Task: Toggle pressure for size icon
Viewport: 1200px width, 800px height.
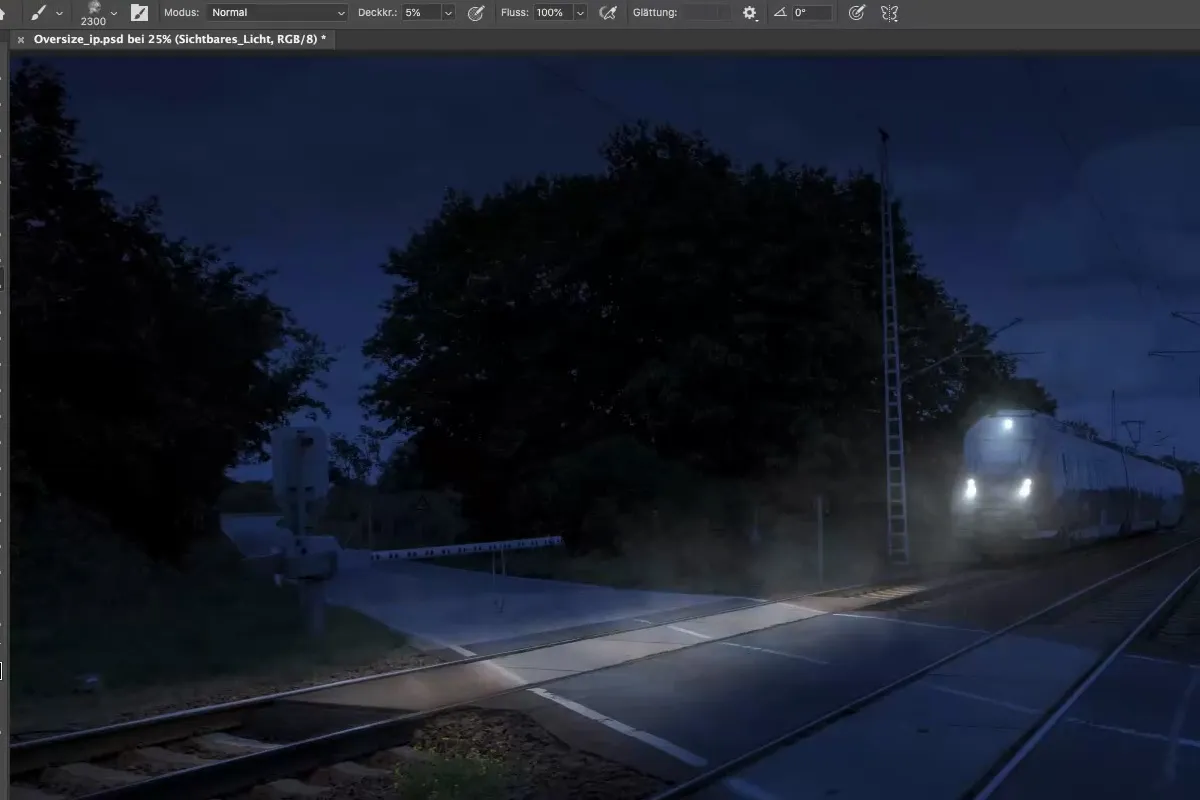Action: (x=856, y=13)
